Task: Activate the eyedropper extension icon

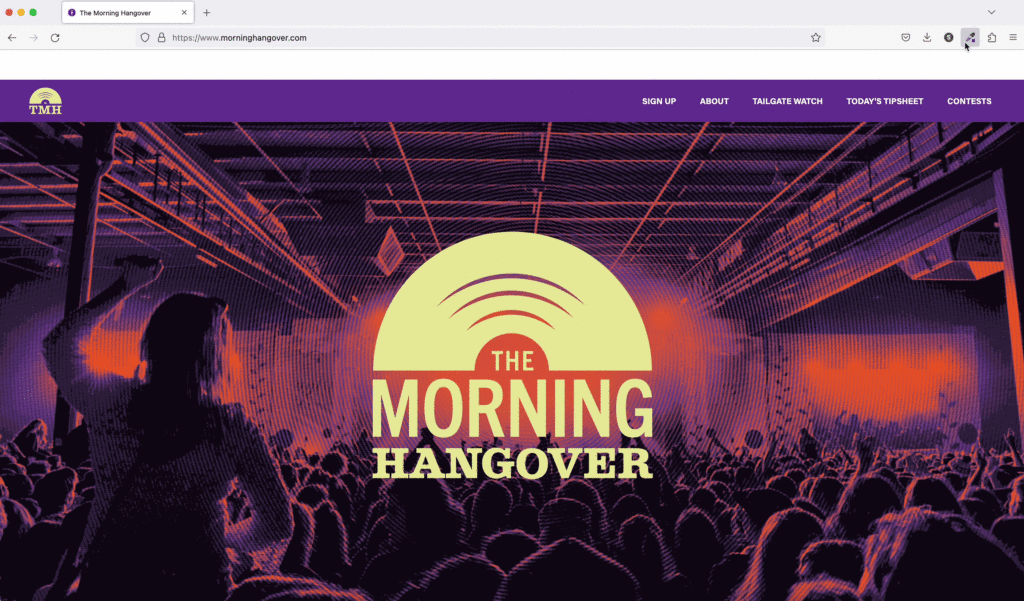Action: click(970, 38)
